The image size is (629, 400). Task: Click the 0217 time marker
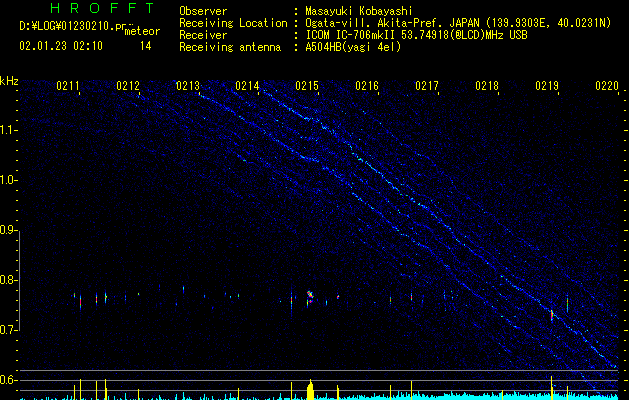point(427,86)
